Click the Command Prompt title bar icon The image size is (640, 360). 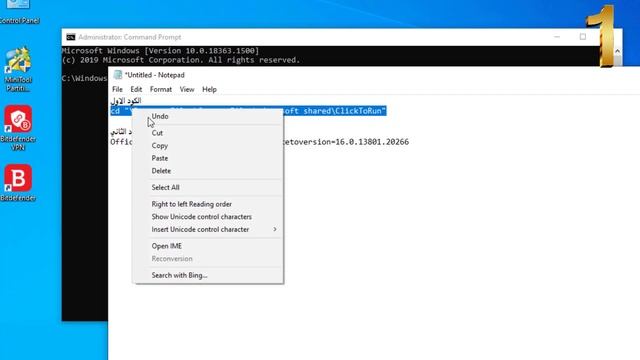71,37
